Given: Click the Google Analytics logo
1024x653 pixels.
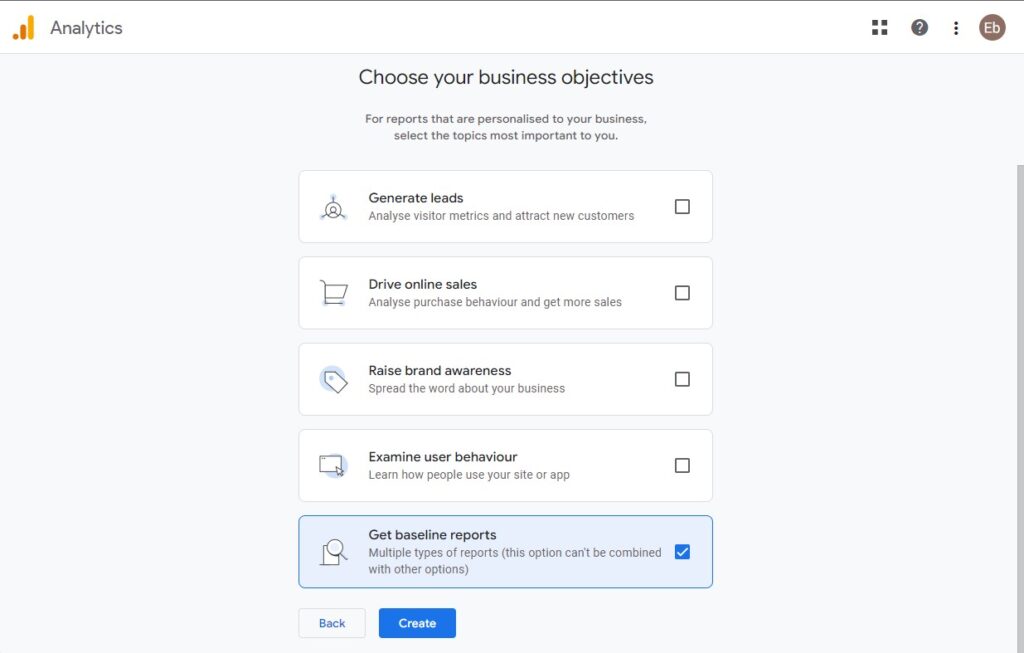Looking at the screenshot, I should (21, 27).
